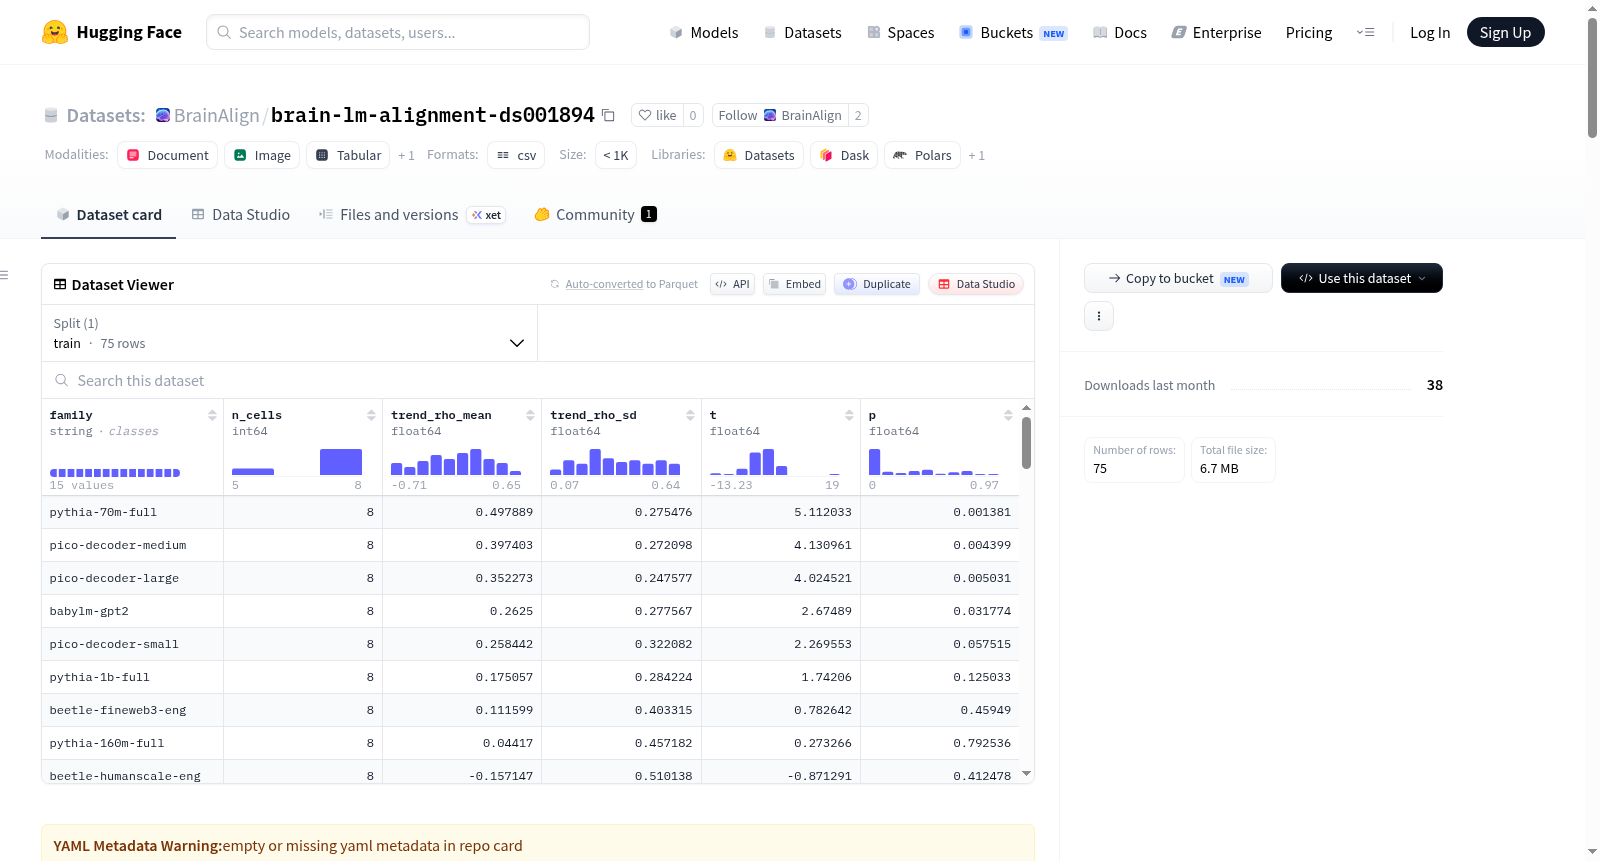This screenshot has width=1600, height=861.
Task: Select the Dask library tag
Action: (x=844, y=155)
